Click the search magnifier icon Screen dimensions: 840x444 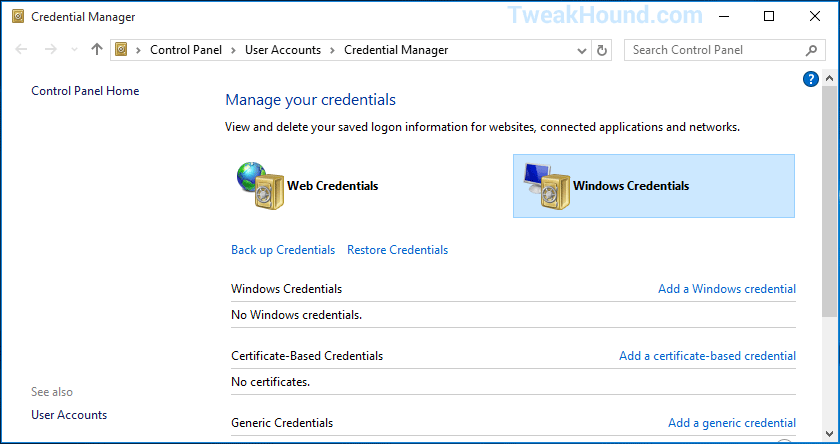[x=811, y=50]
